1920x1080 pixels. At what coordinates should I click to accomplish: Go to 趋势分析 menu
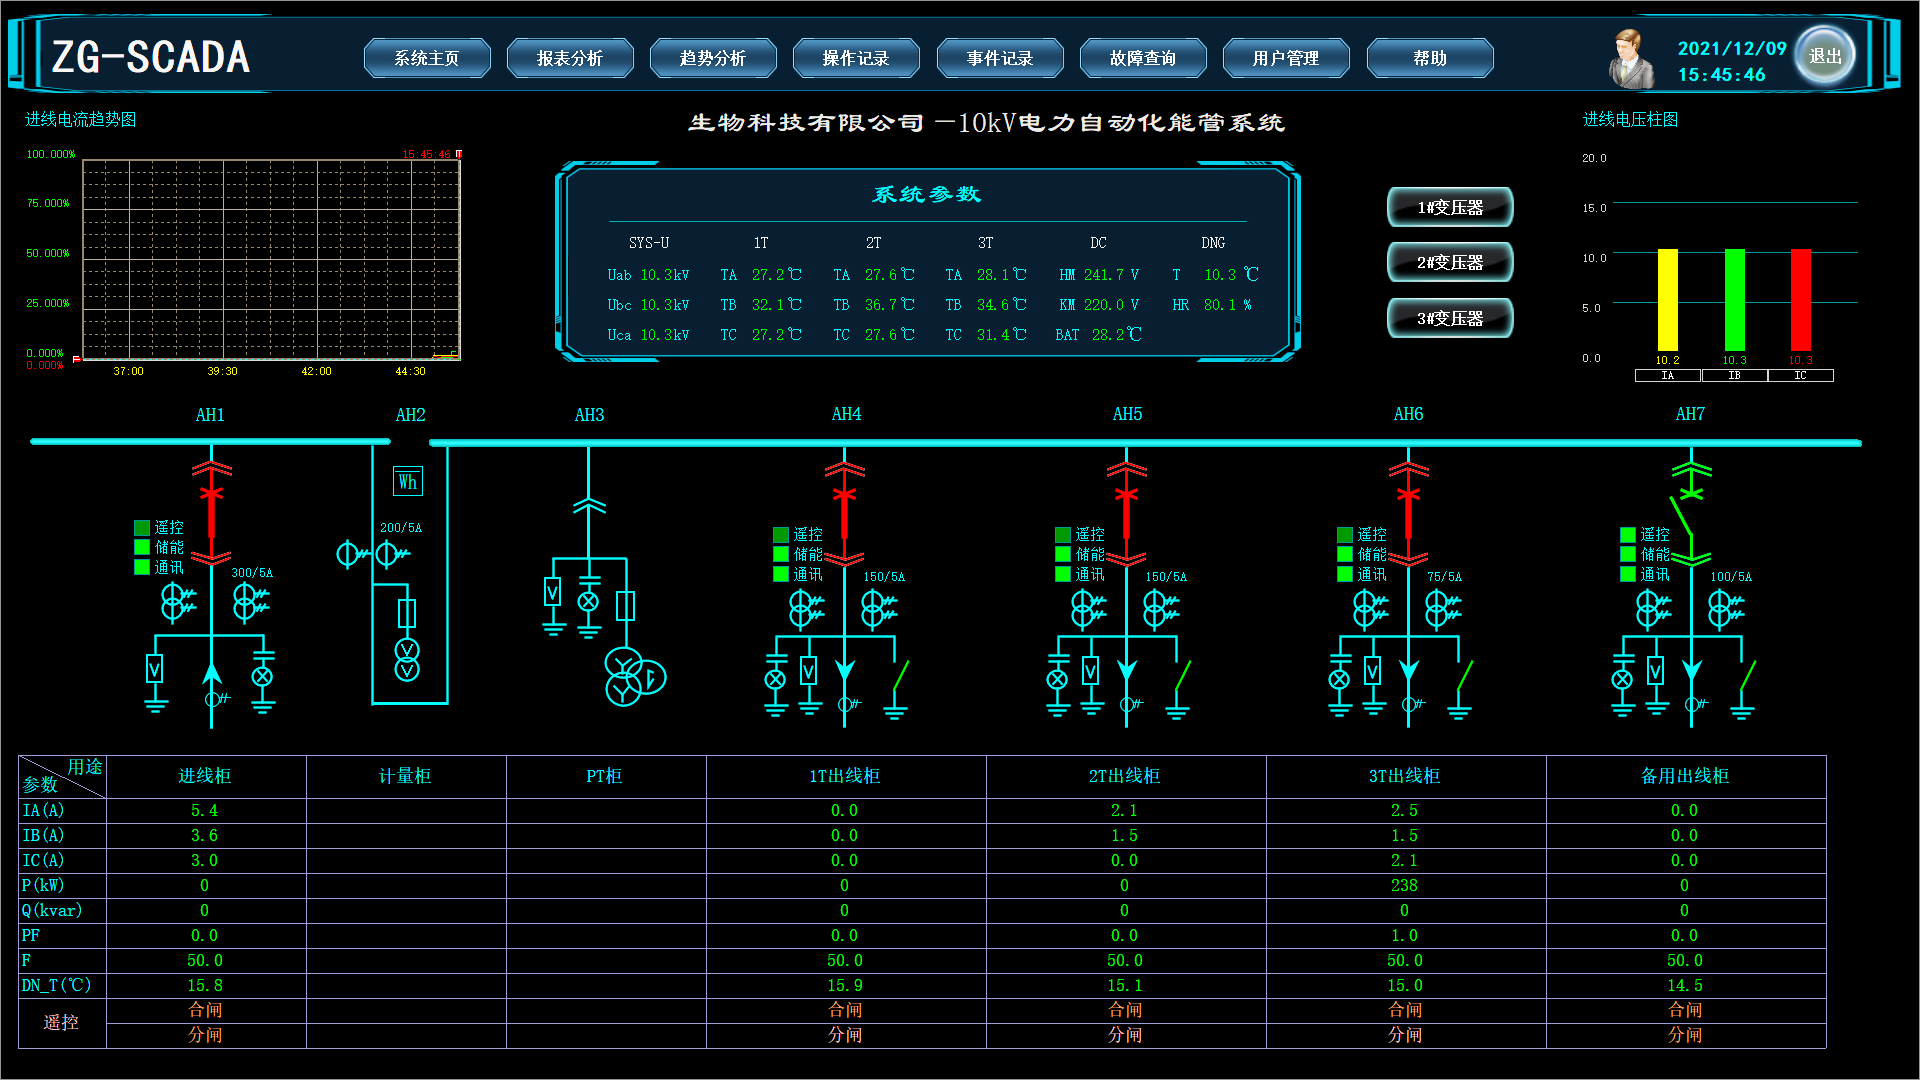712,58
